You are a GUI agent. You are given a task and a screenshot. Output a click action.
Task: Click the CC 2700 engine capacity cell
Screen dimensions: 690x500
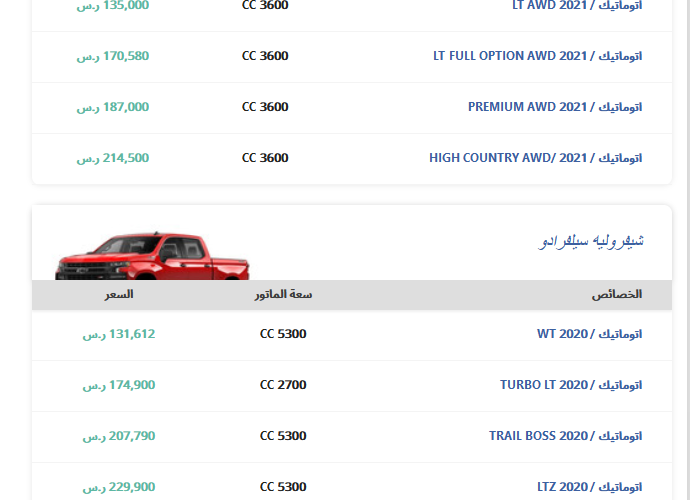(x=283, y=385)
